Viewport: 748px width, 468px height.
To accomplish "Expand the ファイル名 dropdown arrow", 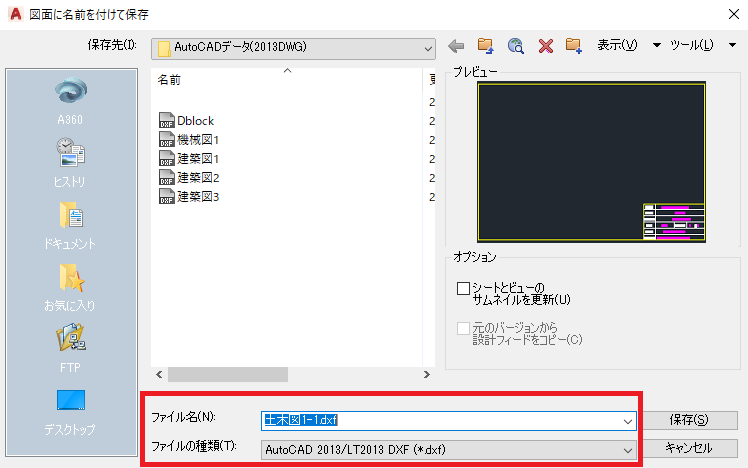I will (x=627, y=421).
